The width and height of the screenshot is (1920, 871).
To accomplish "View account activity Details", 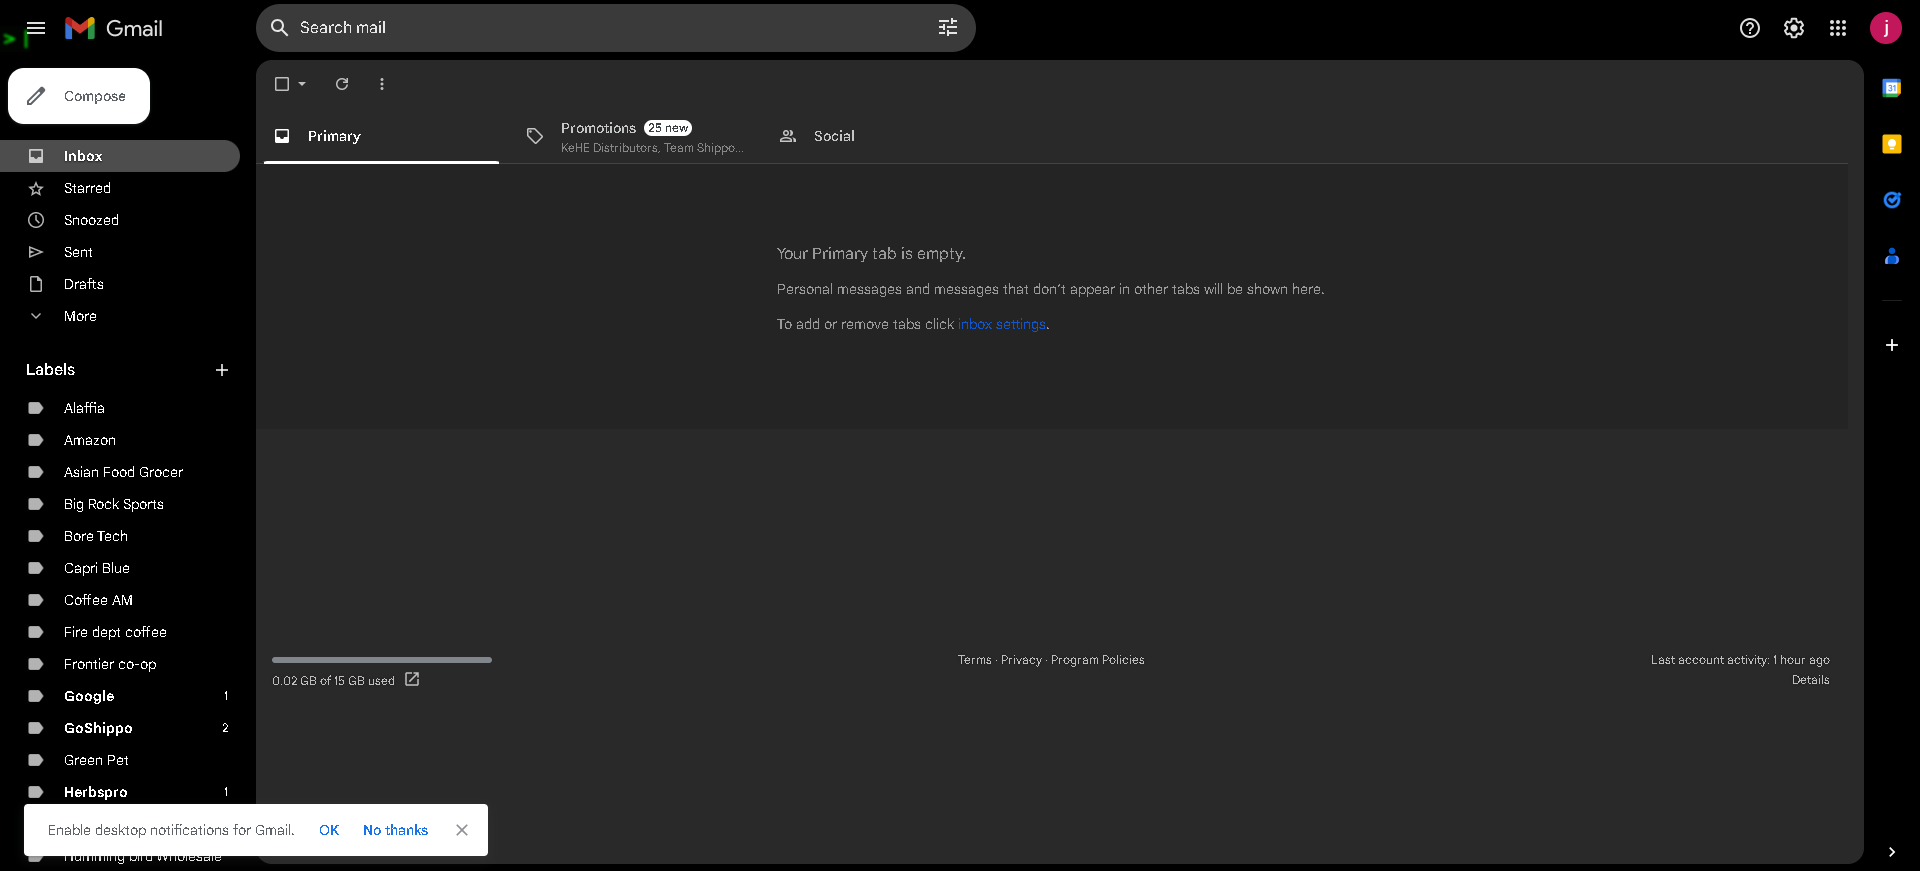I will tap(1810, 680).
